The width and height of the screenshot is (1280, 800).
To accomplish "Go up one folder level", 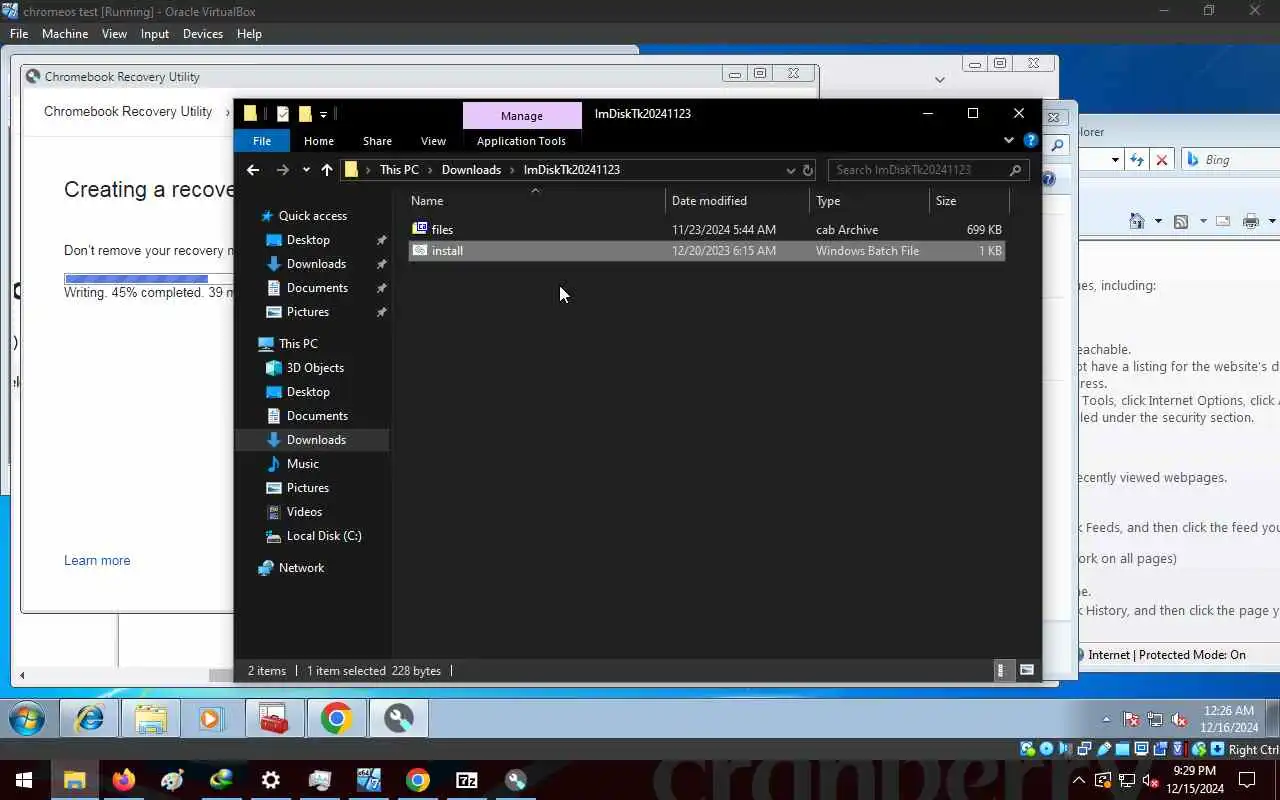I will (x=327, y=170).
